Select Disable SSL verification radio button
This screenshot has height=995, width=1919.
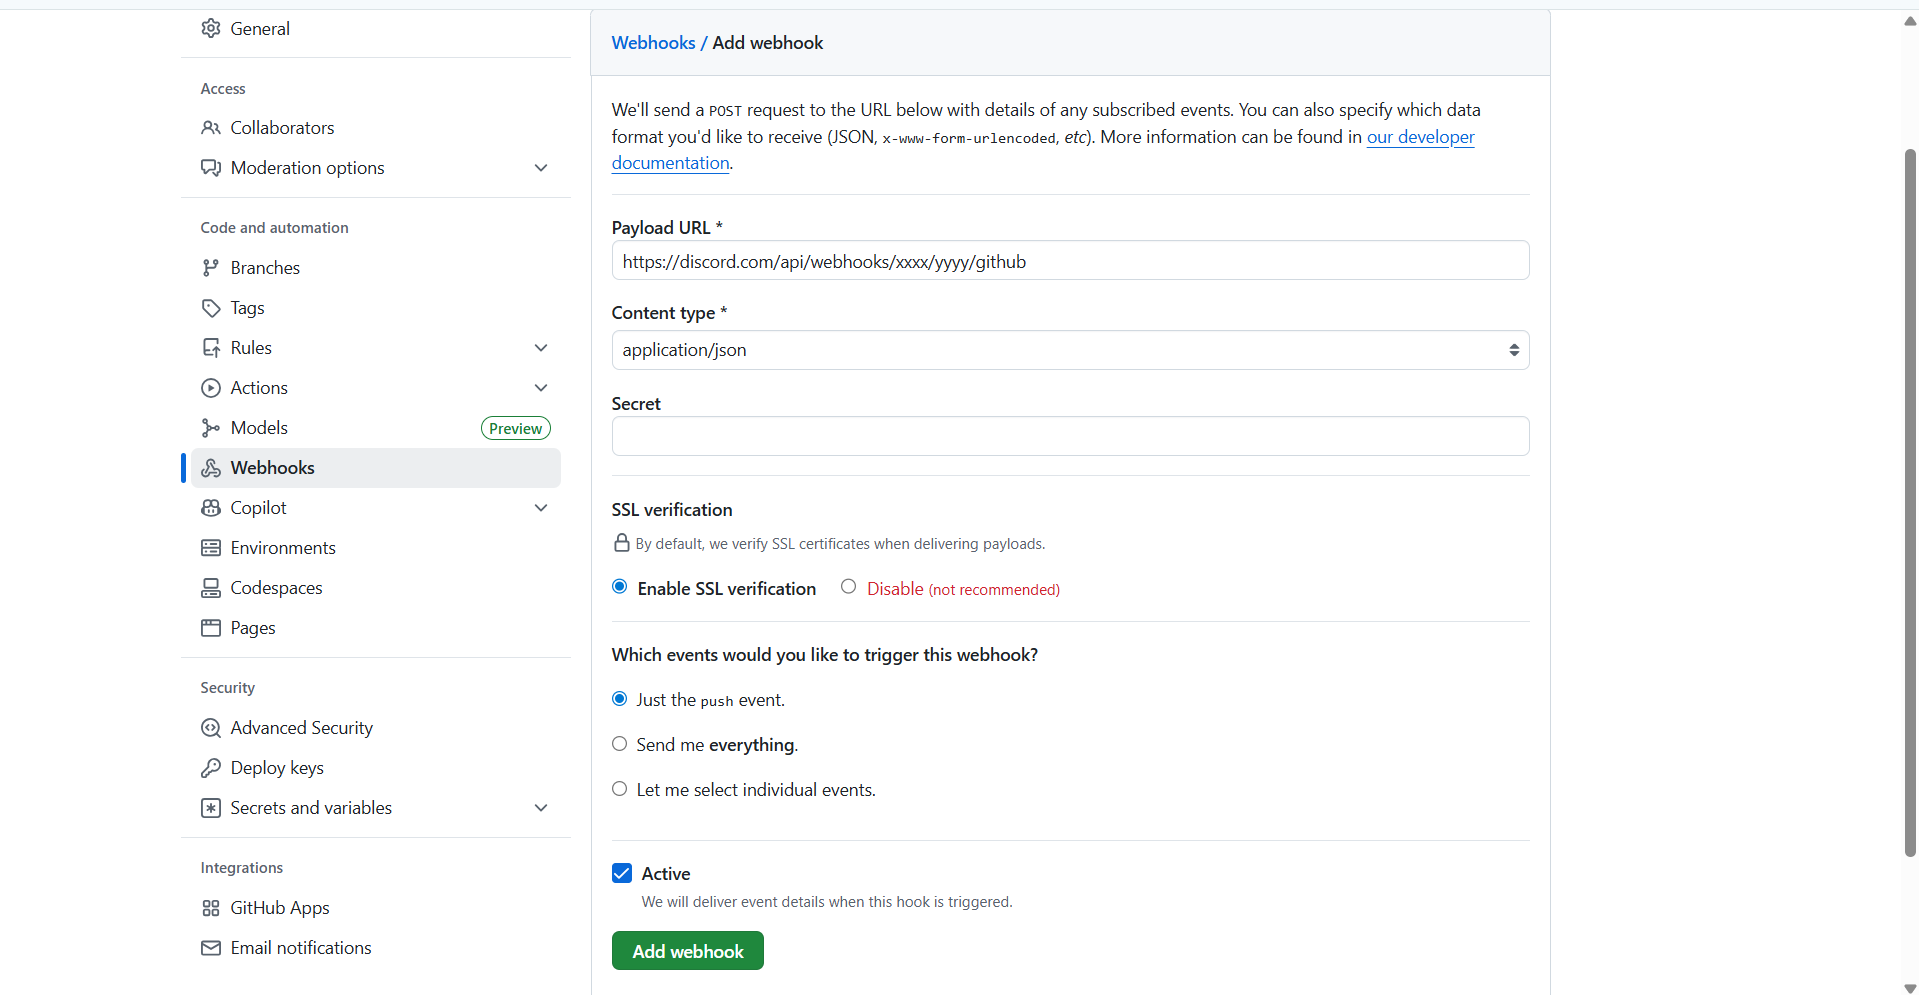pyautogui.click(x=848, y=587)
